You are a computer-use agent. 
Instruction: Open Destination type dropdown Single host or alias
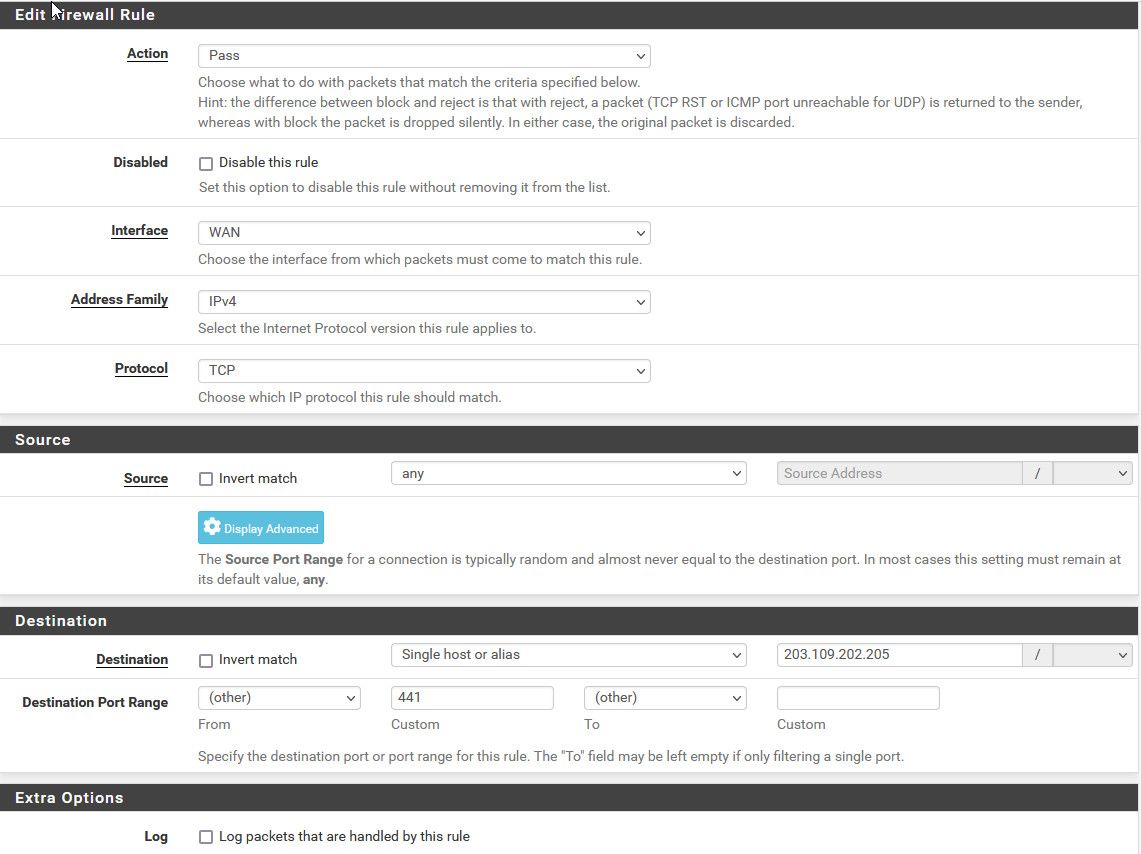[568, 655]
